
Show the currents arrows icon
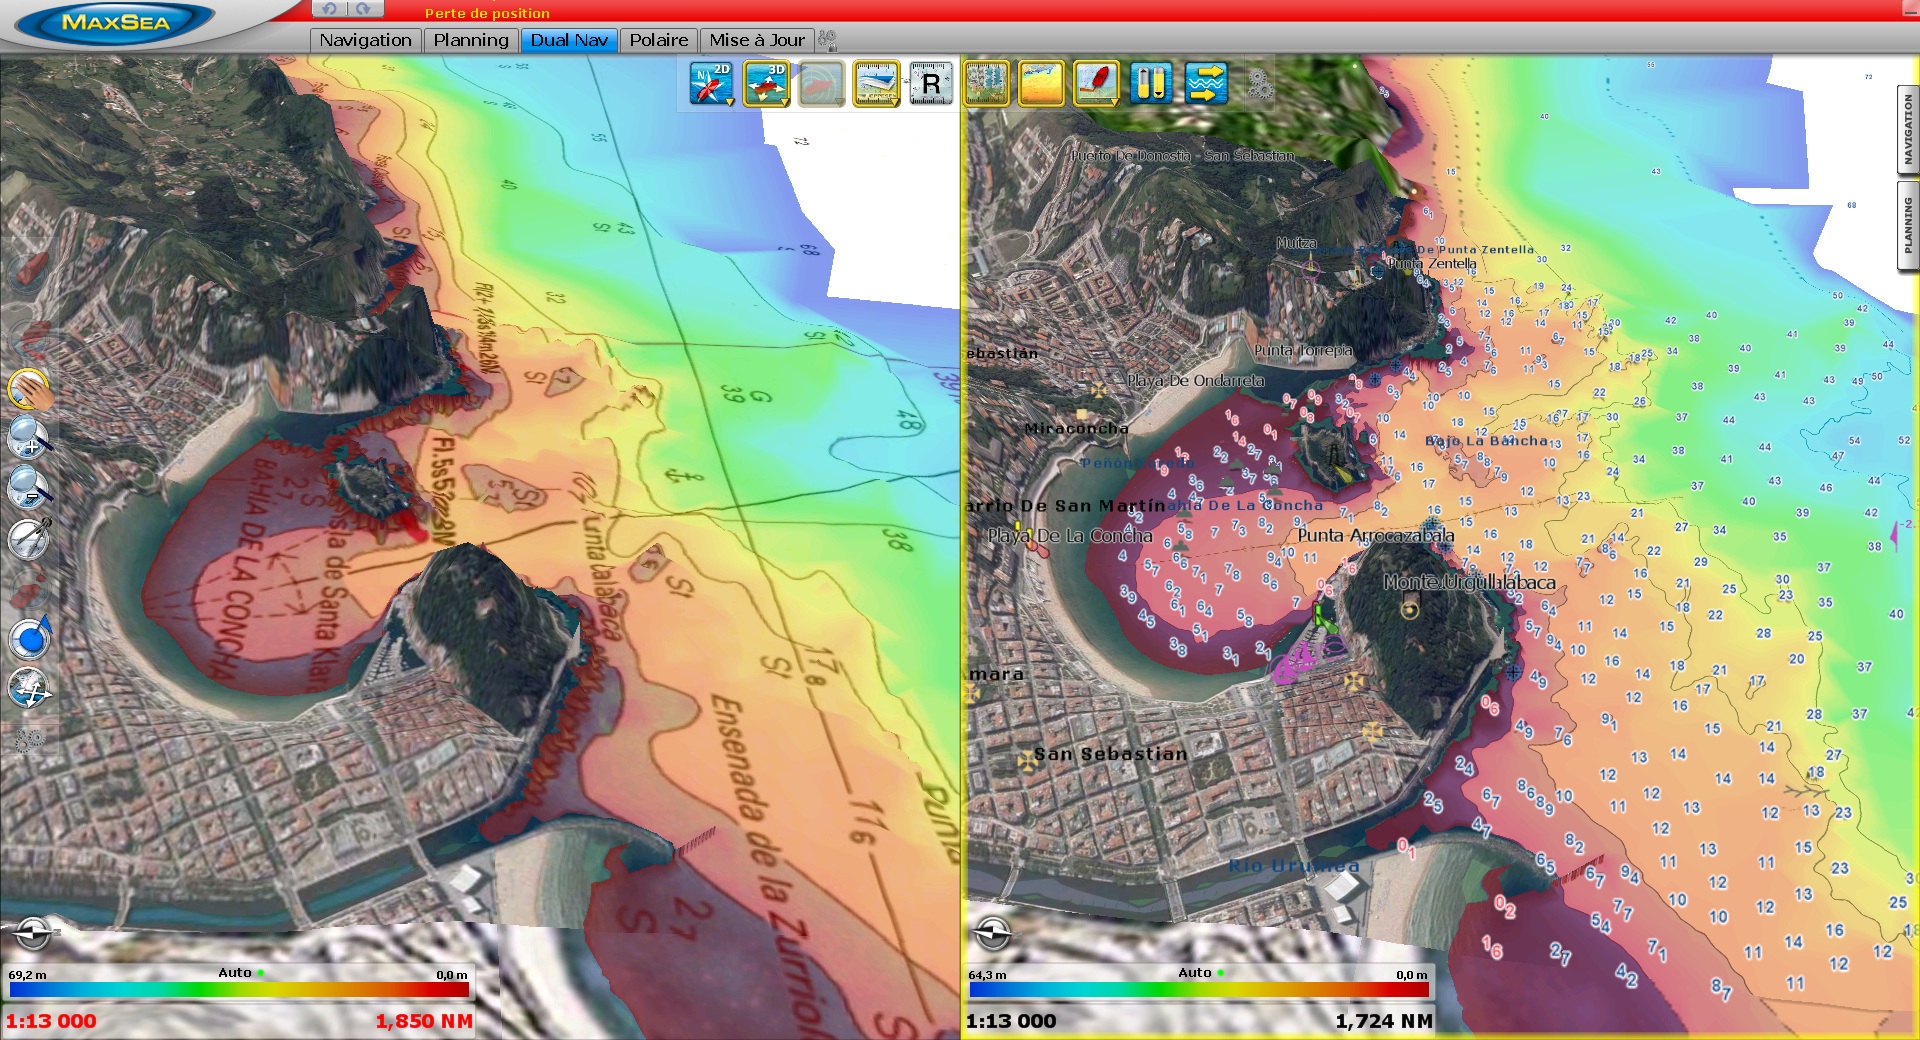click(1208, 84)
